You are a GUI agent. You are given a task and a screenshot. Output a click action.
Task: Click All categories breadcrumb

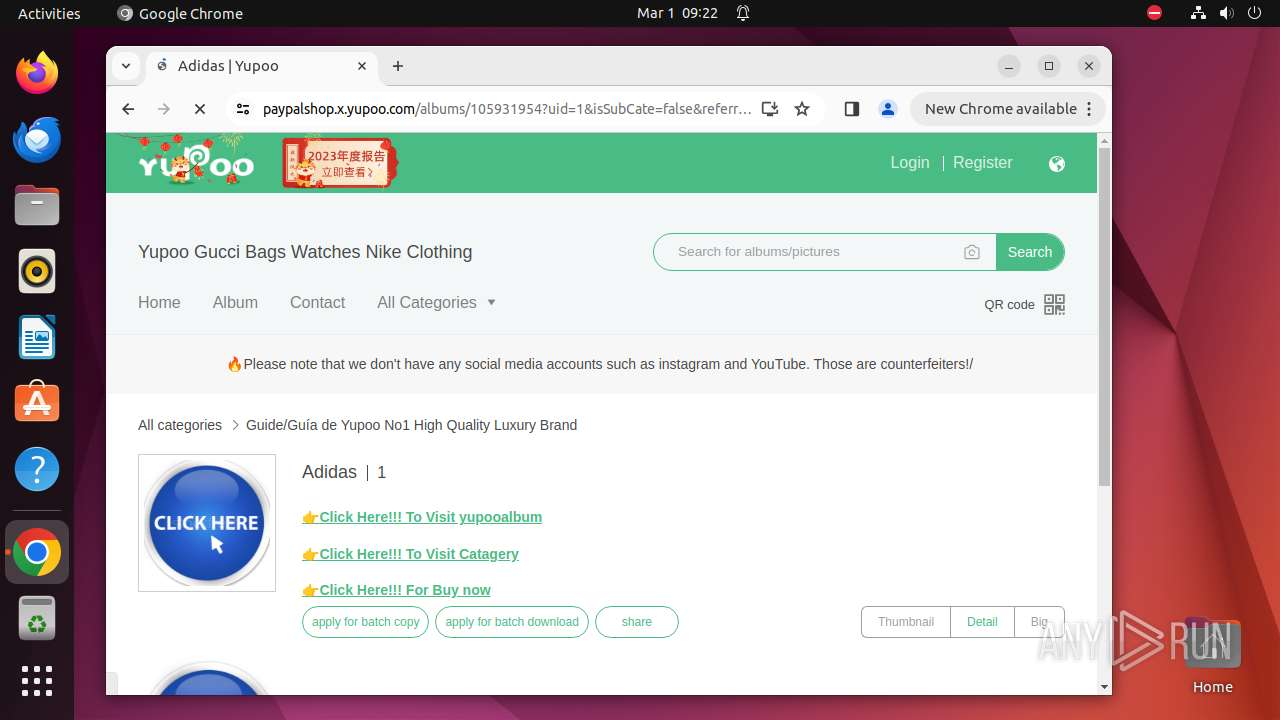pyautogui.click(x=180, y=425)
